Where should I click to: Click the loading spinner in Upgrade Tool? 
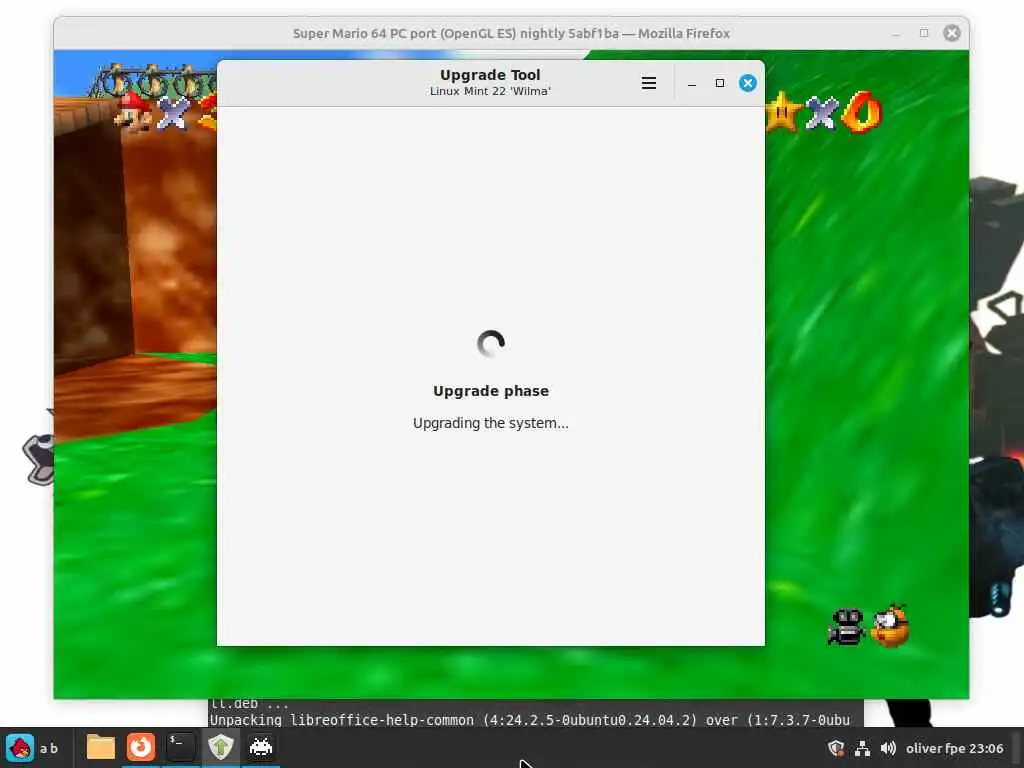tap(491, 344)
